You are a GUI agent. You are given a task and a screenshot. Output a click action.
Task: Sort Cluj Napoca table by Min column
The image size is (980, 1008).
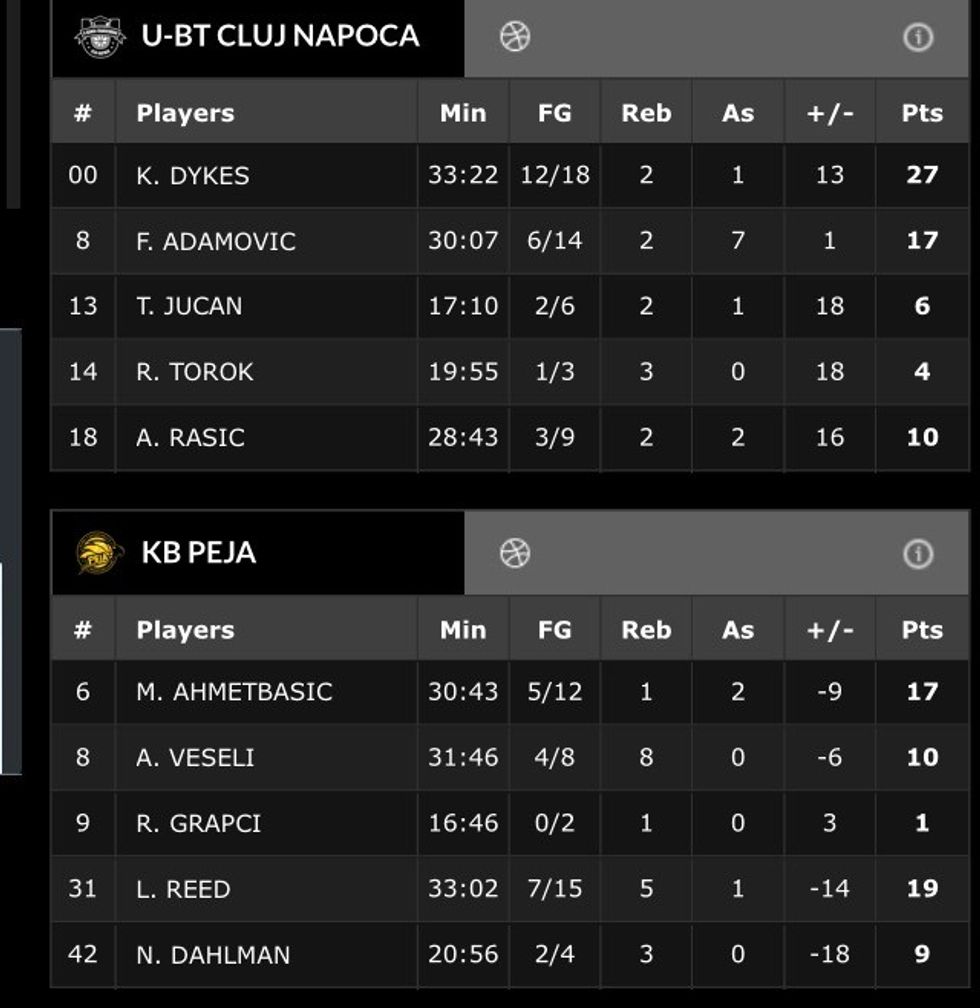click(x=462, y=113)
